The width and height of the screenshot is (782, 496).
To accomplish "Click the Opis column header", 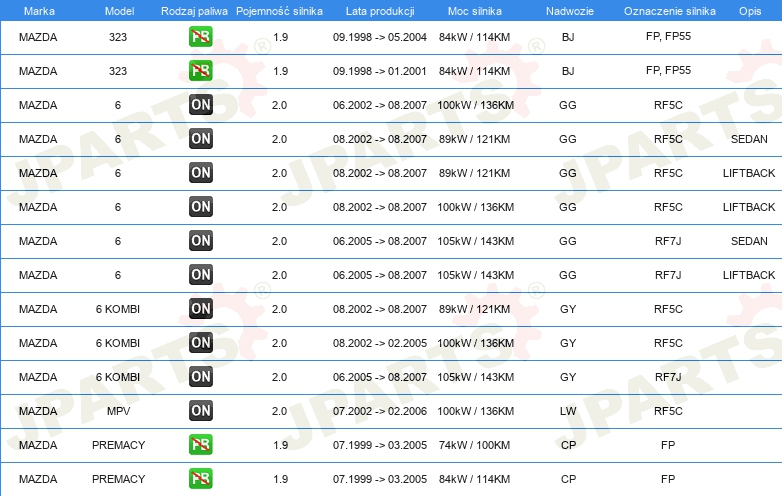I will 750,11.
